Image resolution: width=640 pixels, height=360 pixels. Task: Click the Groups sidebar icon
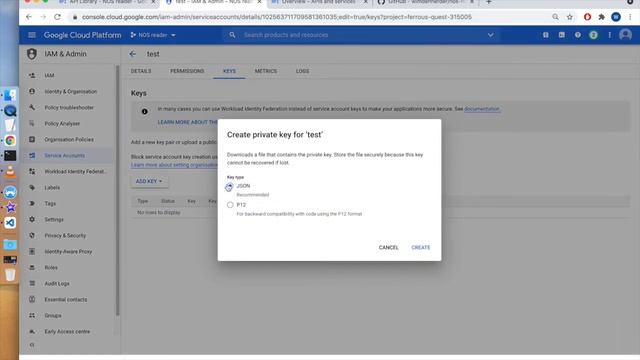point(32,316)
